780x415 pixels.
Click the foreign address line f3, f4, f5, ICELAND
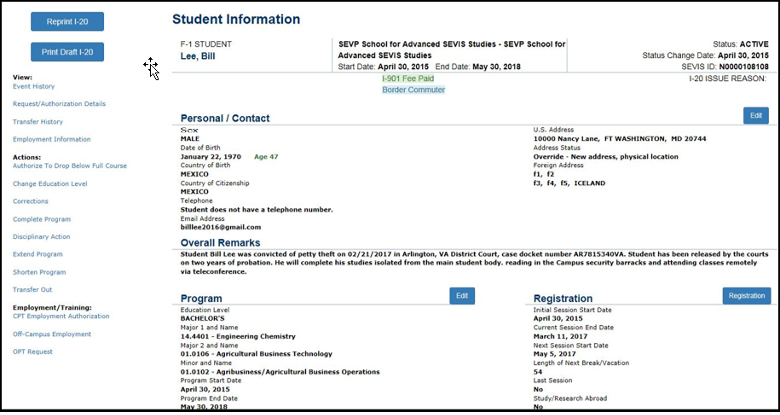[x=569, y=183]
